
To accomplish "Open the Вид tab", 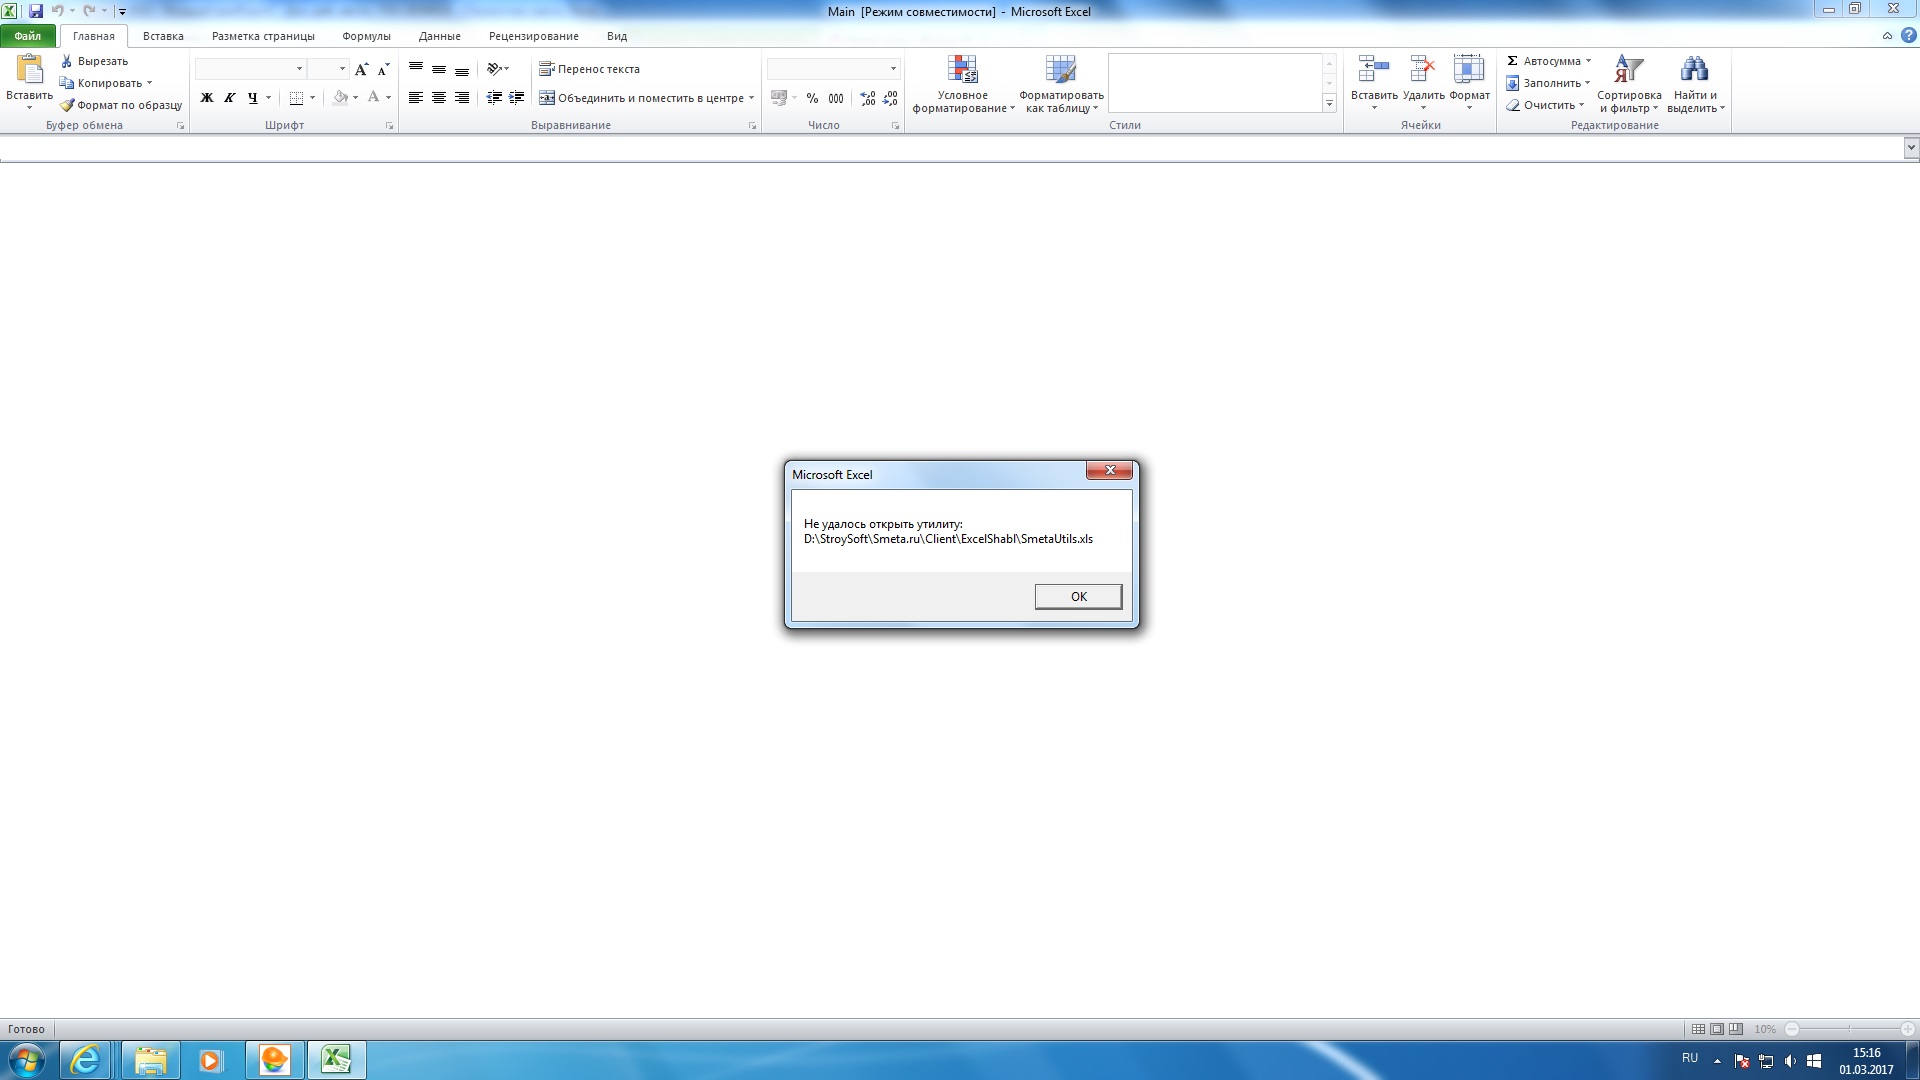I will 617,36.
